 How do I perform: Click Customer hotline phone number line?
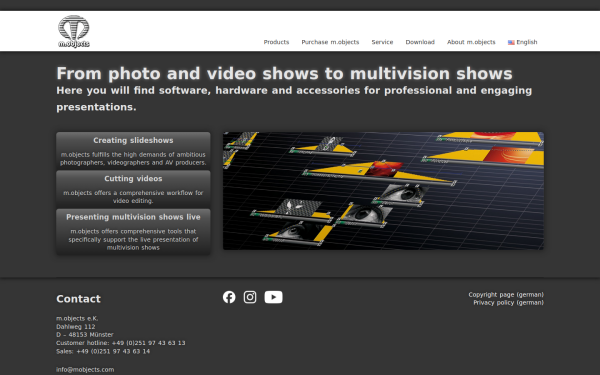point(121,343)
